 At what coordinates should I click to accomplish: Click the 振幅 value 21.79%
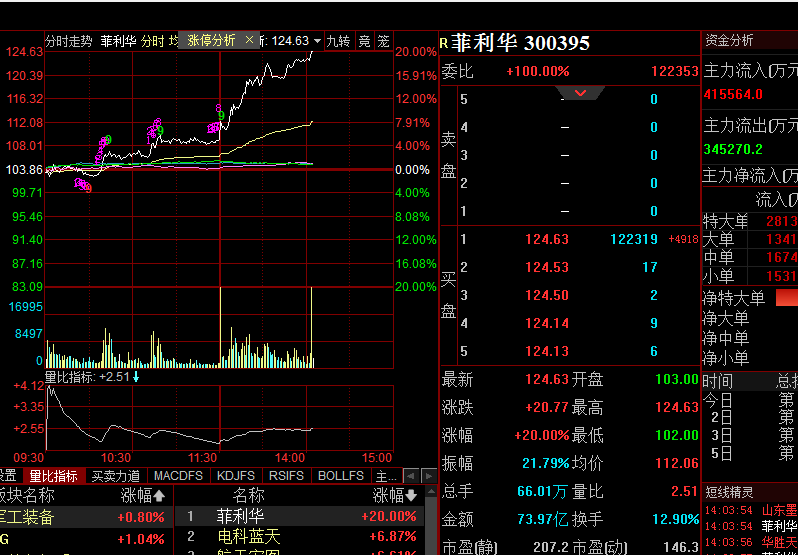click(546, 463)
